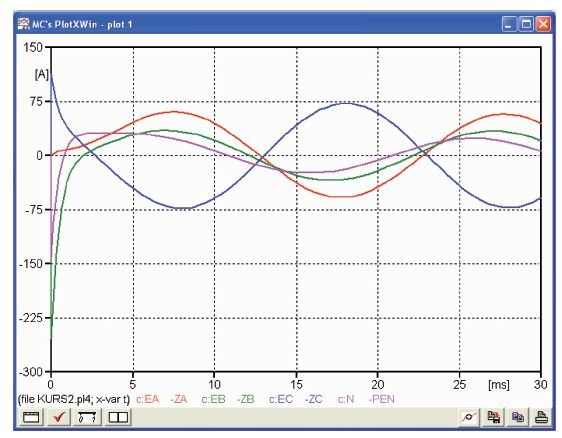
Task: Click the green 'c:EB -ZB' legend label
Action: click(228, 399)
